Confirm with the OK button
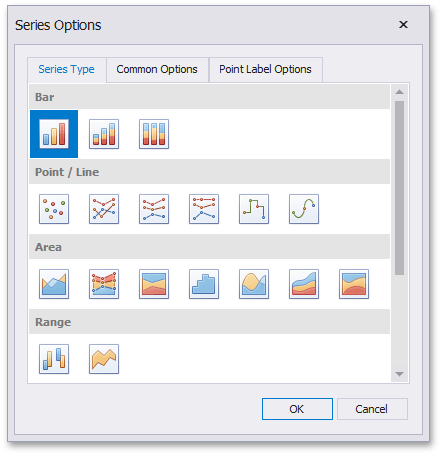443x457 pixels. [297, 409]
